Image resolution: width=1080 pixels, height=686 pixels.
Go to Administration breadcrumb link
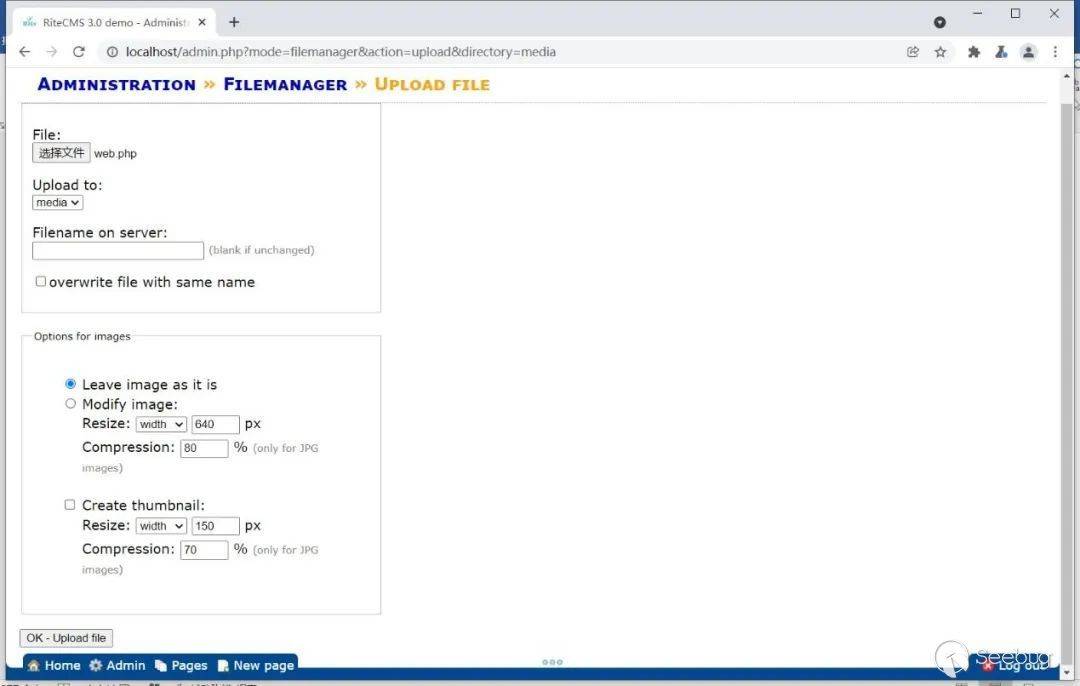116,85
